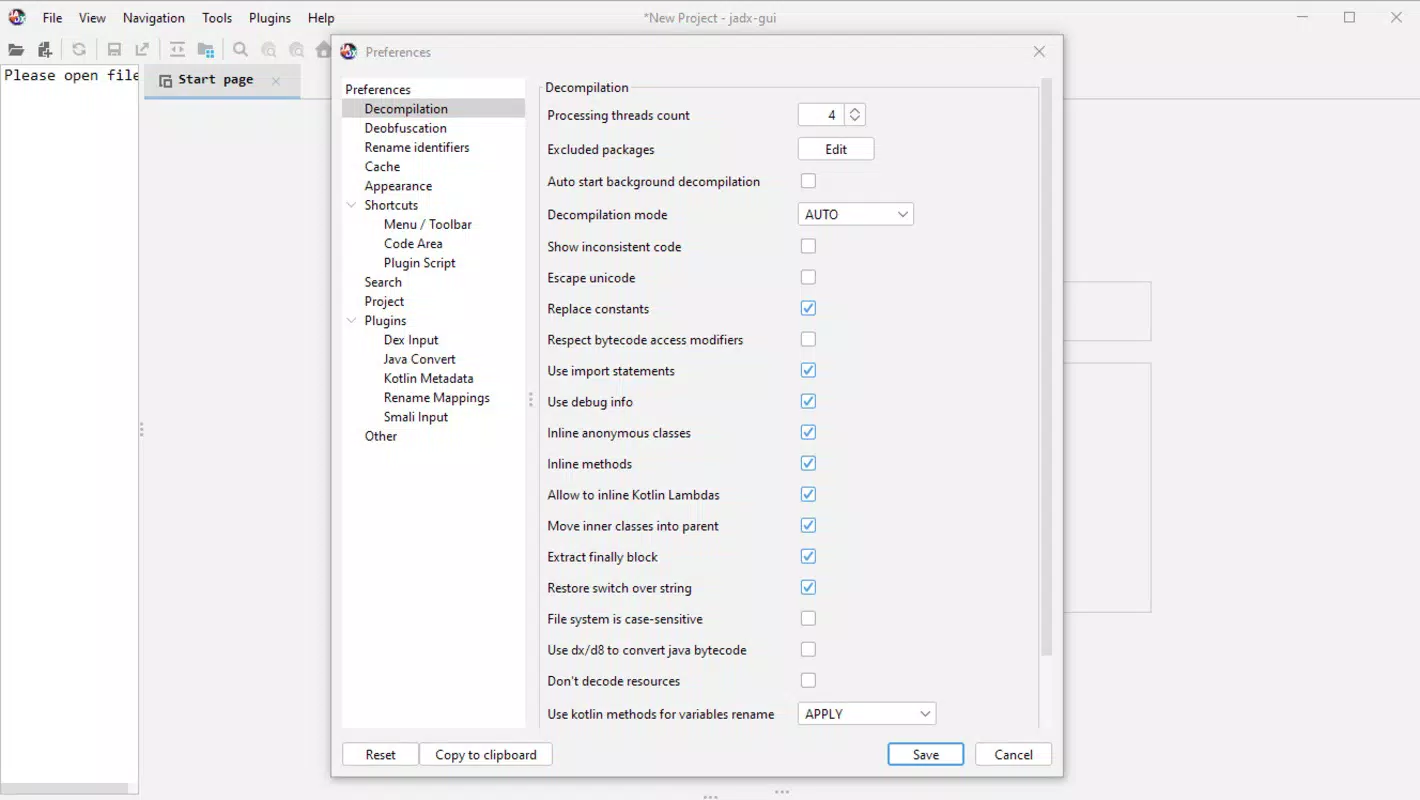
Task: Click the Open file toolbar icon
Action: tap(16, 50)
